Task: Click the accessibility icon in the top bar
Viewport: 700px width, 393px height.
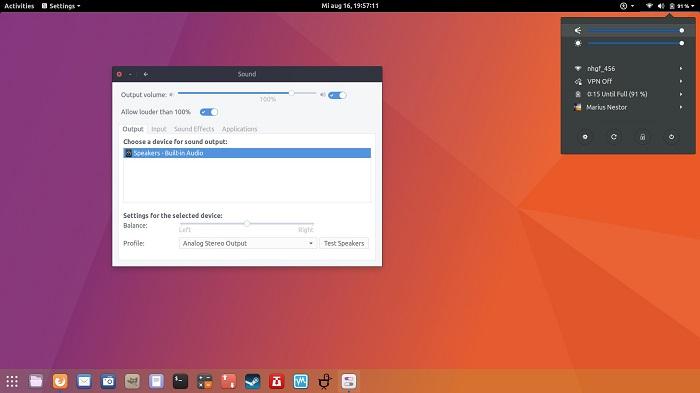Action: 623,6
